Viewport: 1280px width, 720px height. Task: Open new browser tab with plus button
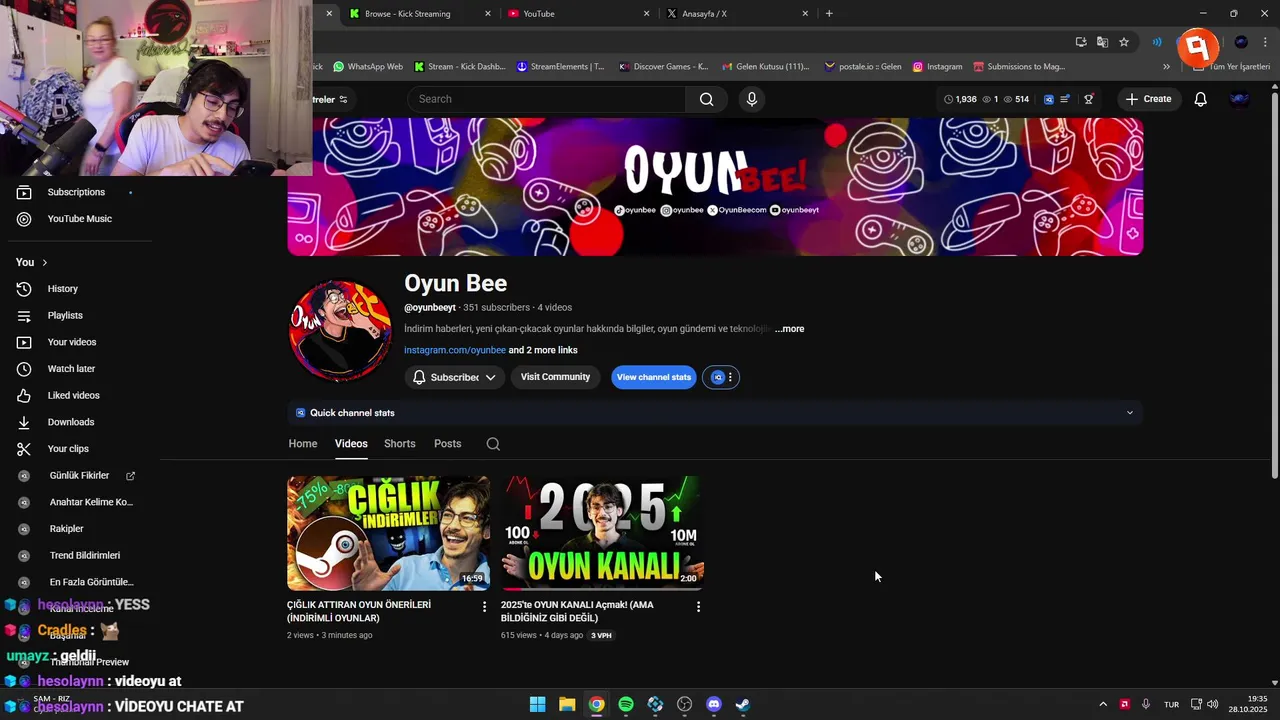829,14
